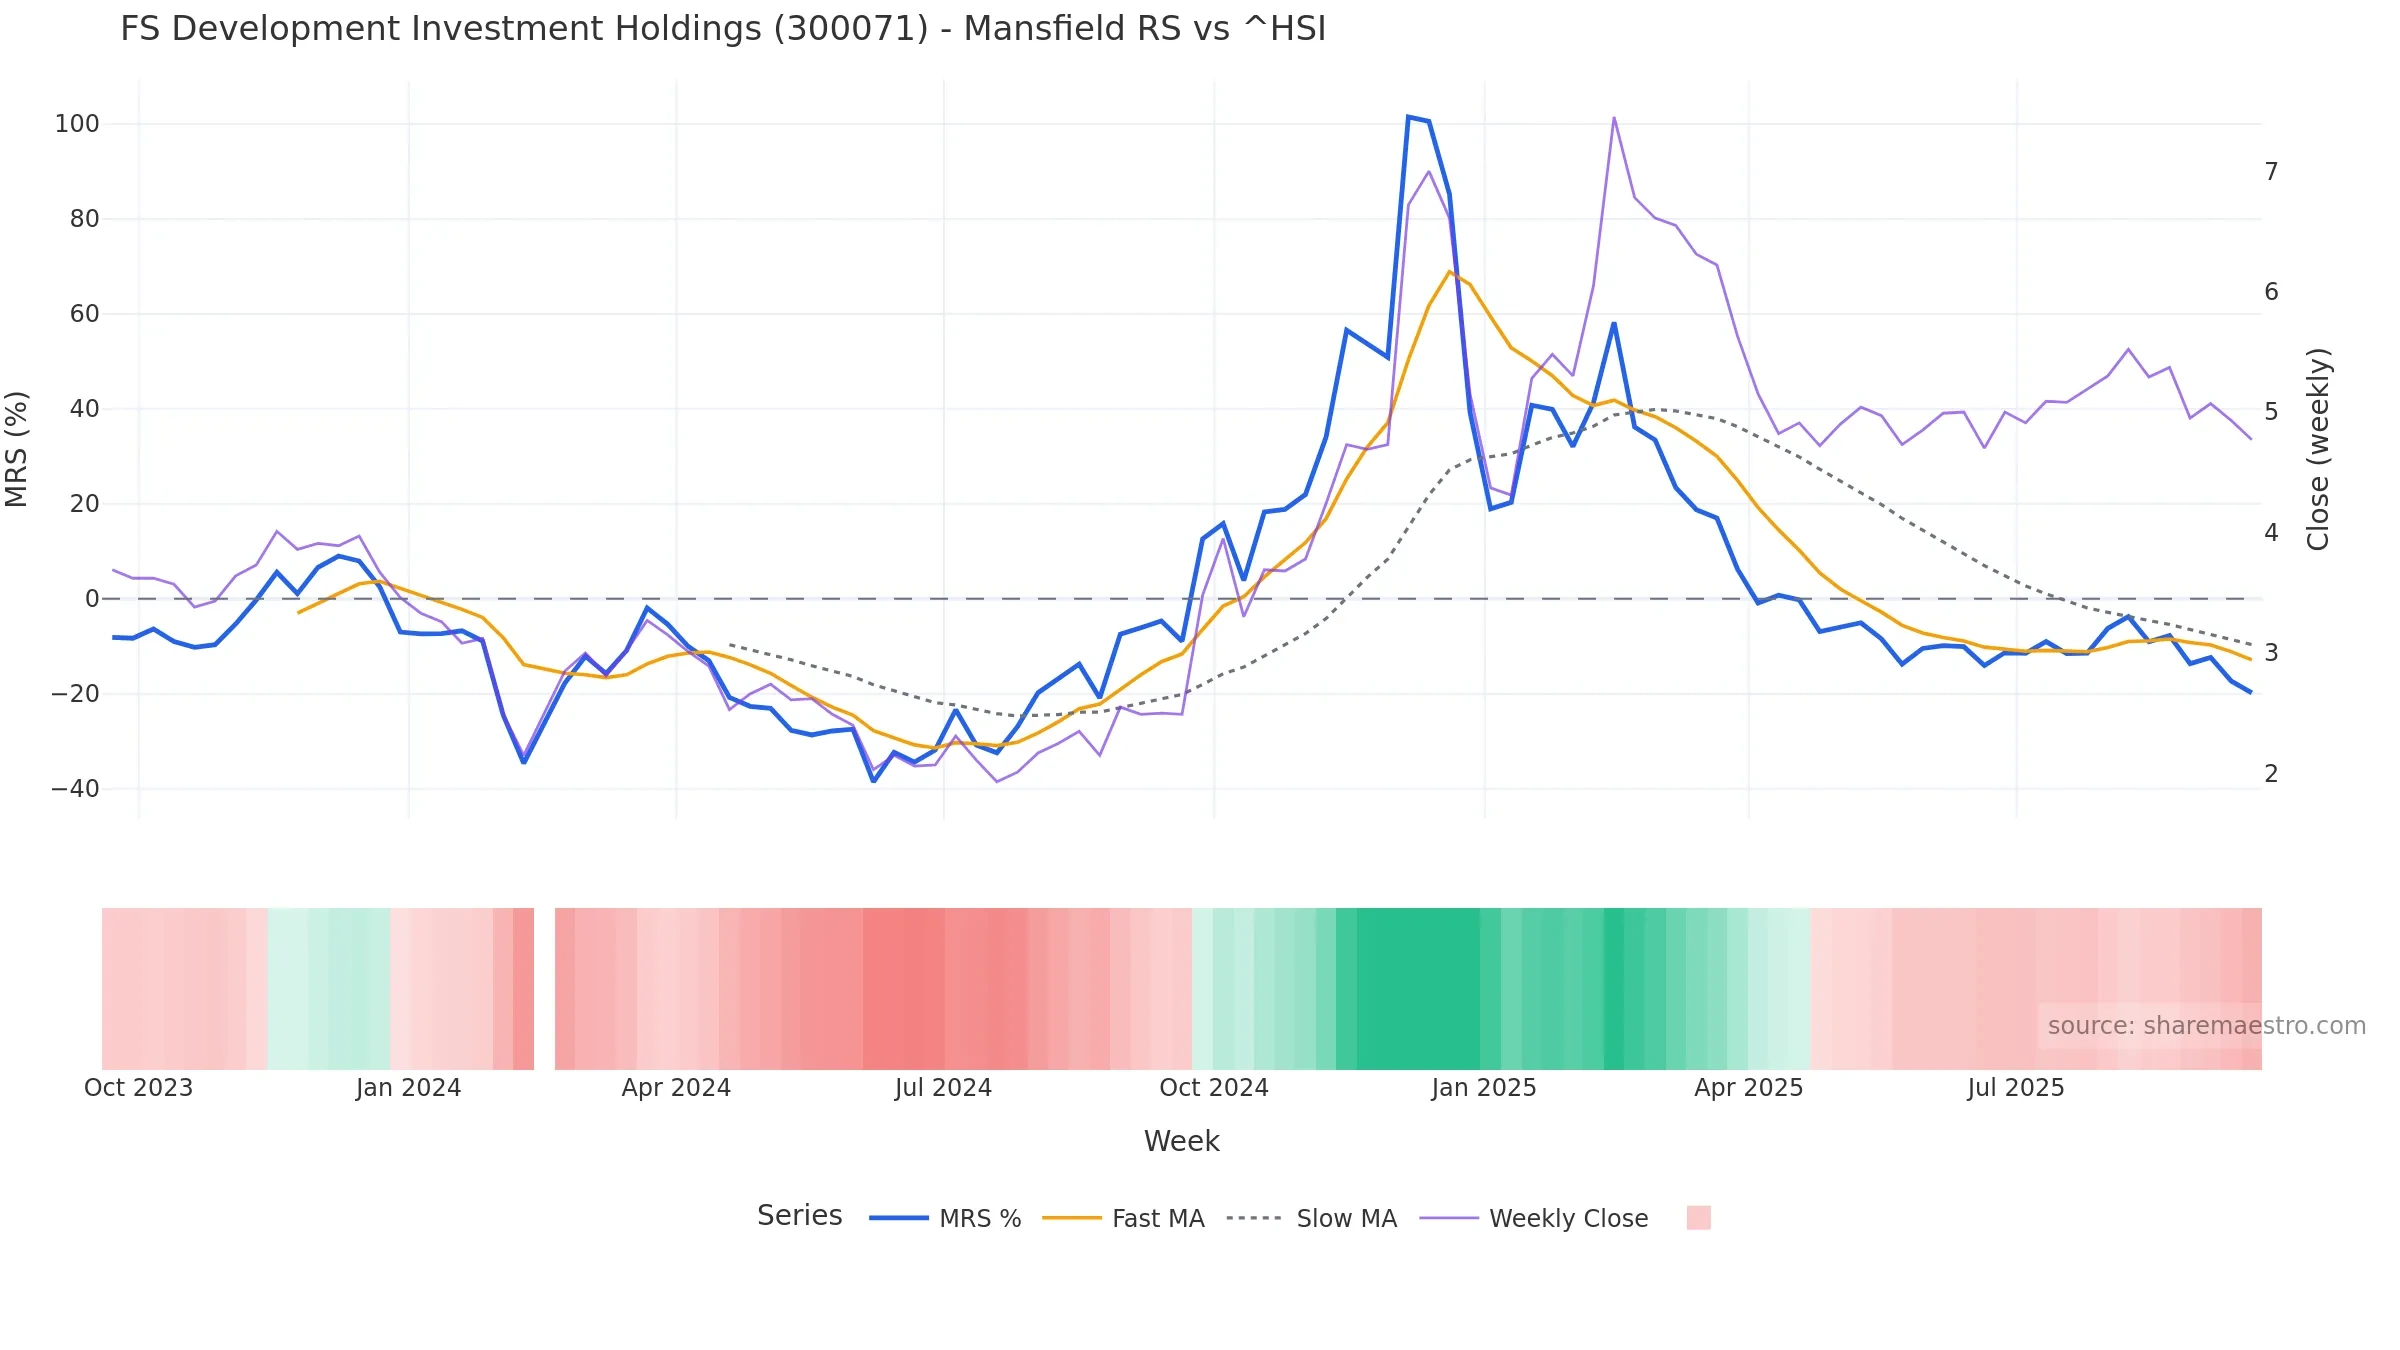
Task: Click the '5' weekly close axis tick
Action: (2272, 412)
